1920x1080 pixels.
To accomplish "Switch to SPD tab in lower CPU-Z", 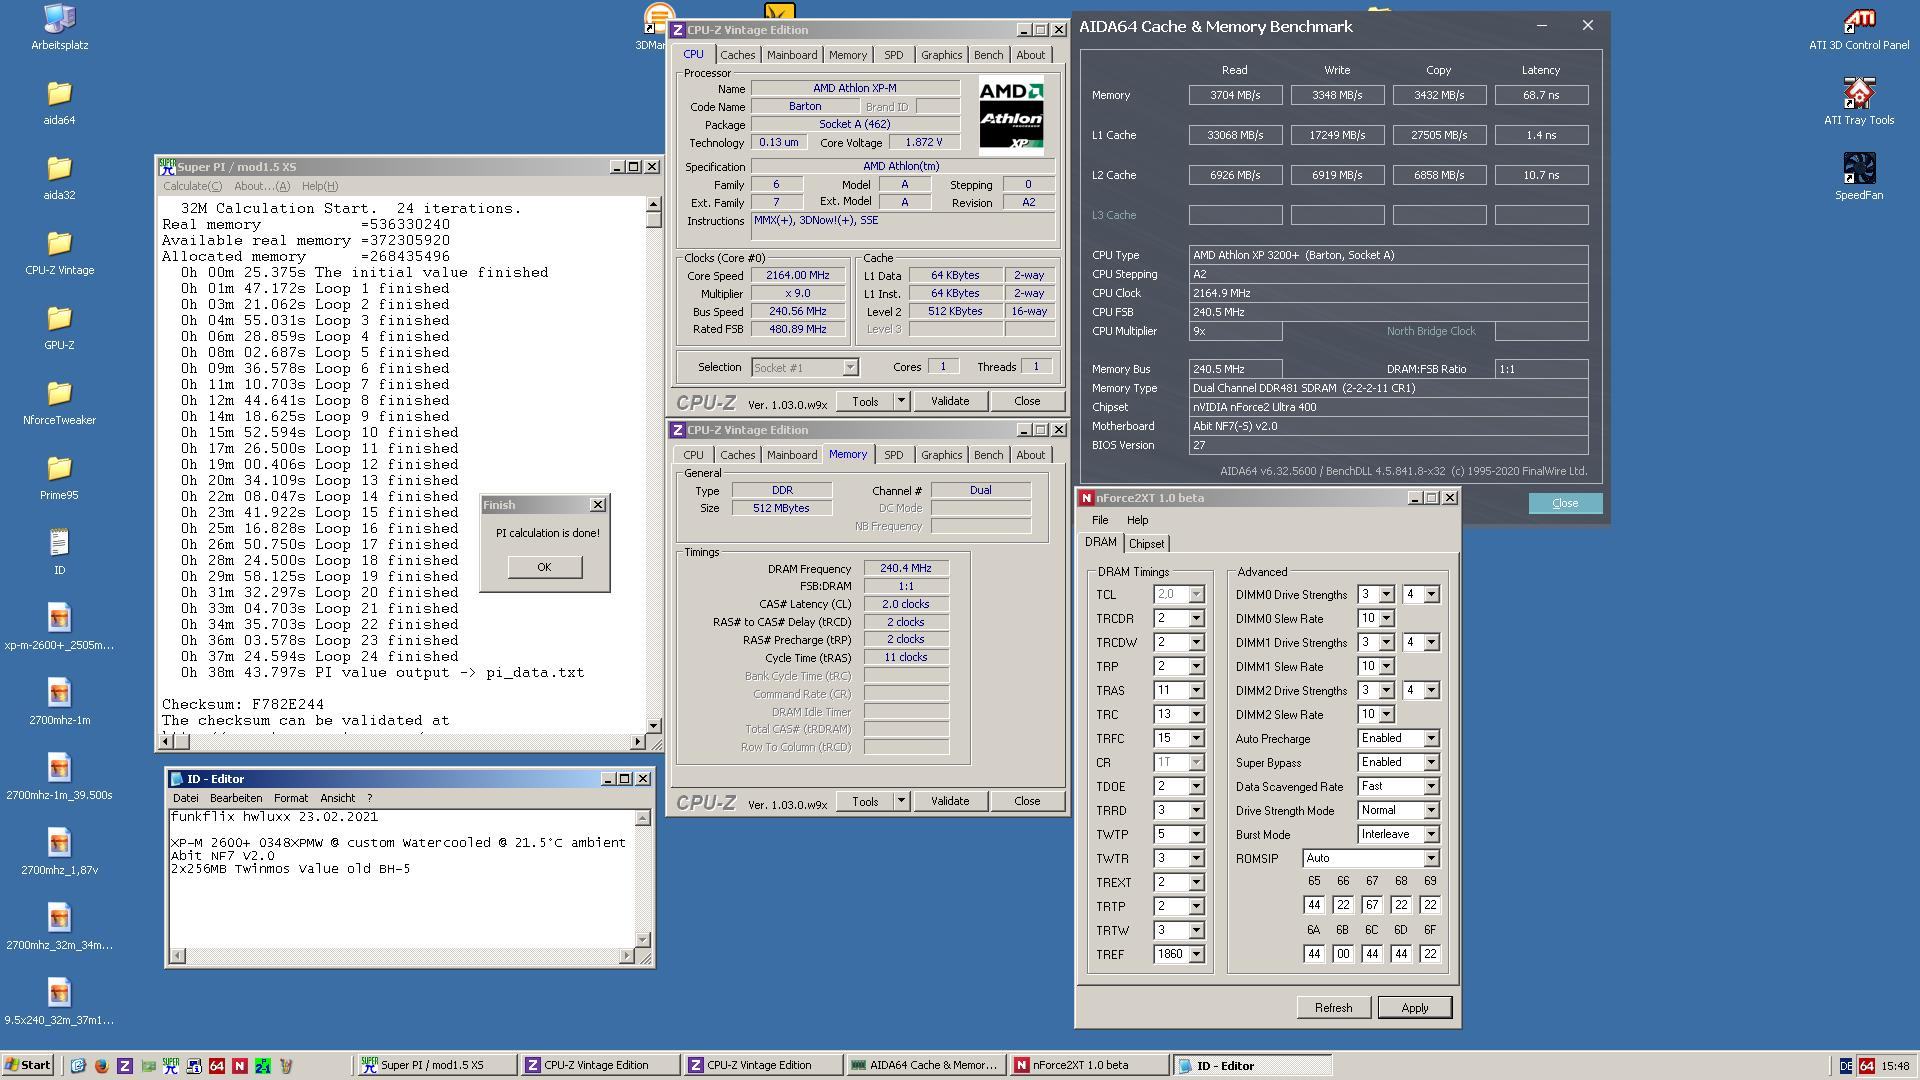I will coord(893,455).
